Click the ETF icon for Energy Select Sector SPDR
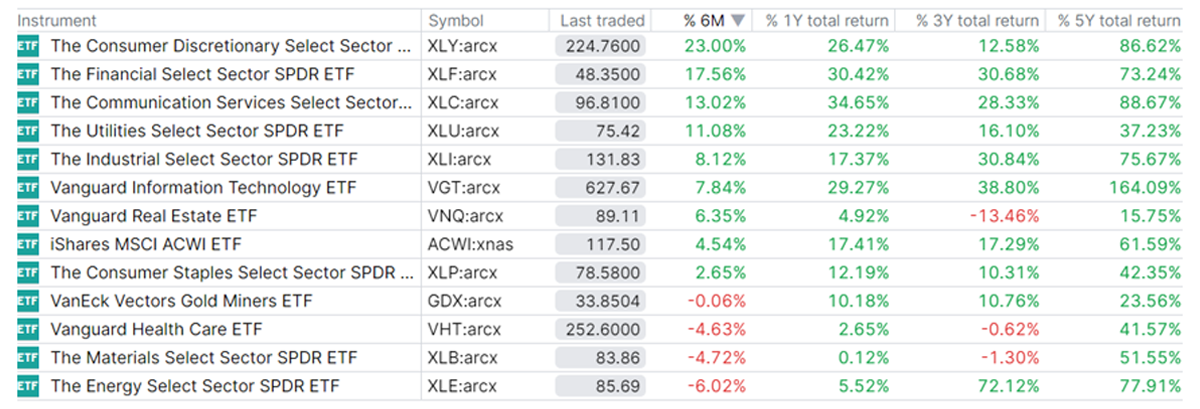The height and width of the screenshot is (409, 1200). [28, 386]
